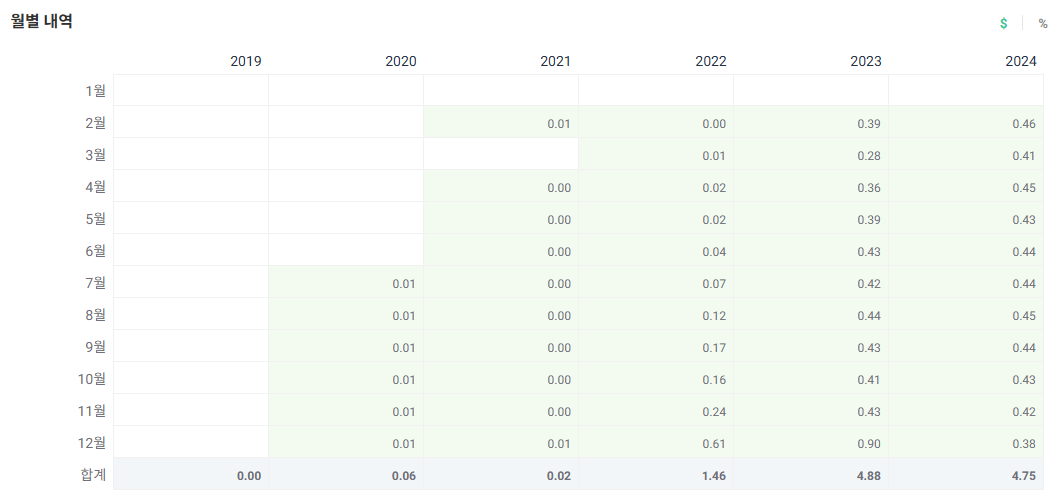Select 0.41 in 10월 2023 cell
Image resolution: width=1061 pixels, height=501 pixels.
point(869,380)
